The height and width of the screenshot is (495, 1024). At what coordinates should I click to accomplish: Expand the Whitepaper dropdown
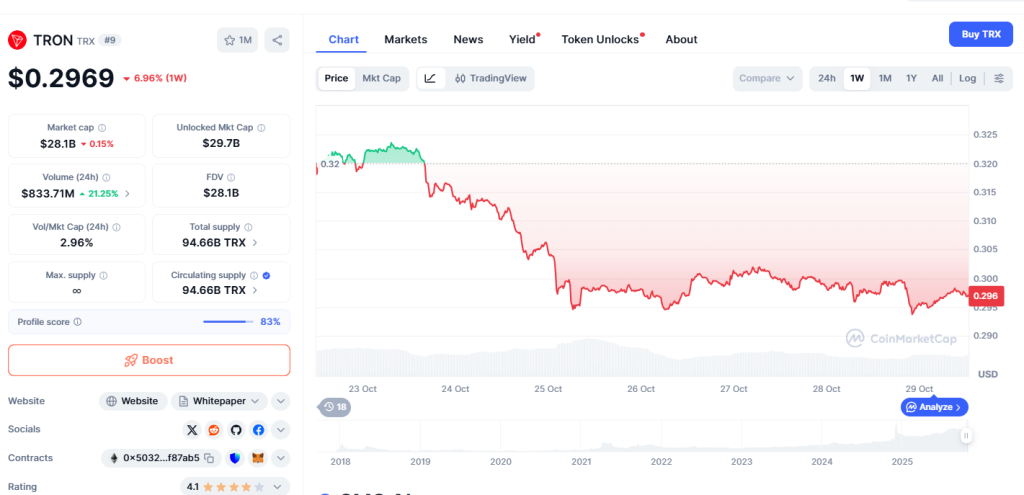[257, 401]
